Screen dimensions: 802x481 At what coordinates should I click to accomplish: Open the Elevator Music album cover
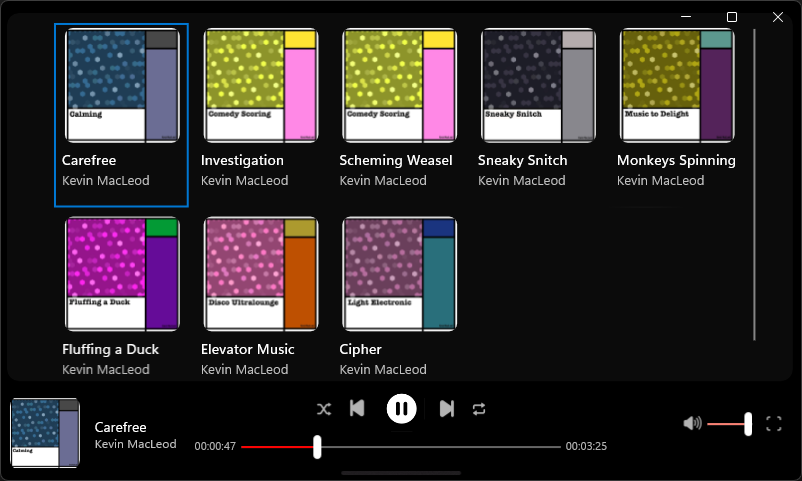(261, 274)
